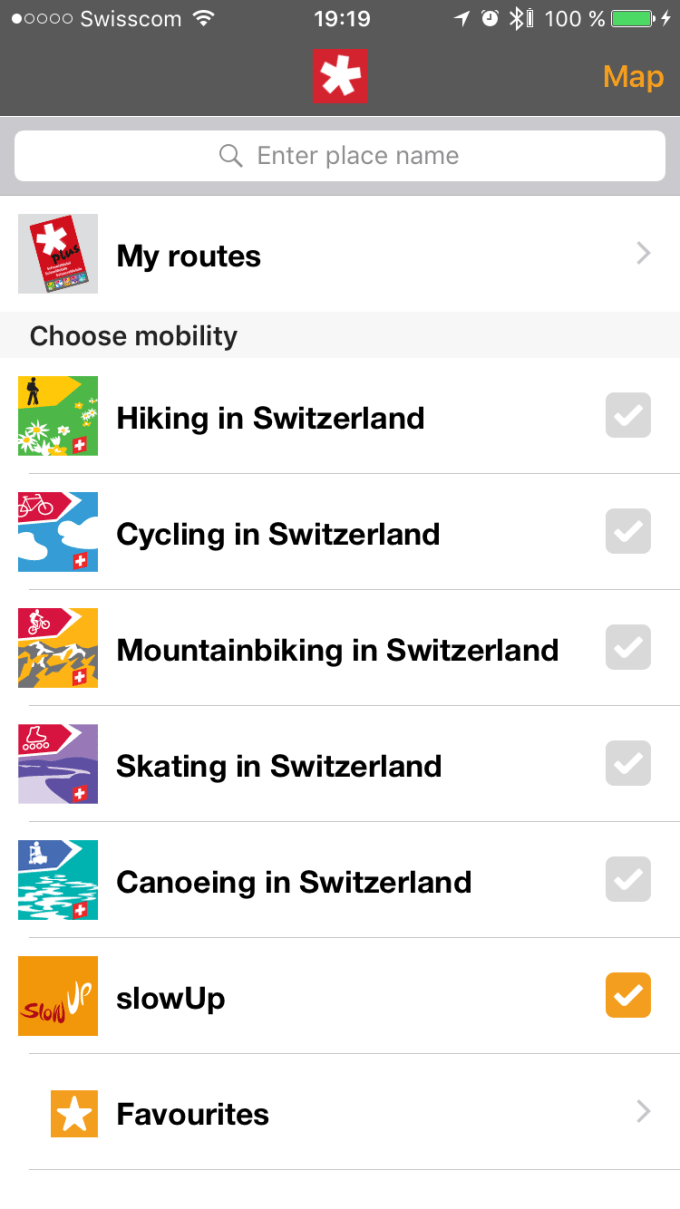Tap the Favourites star icon

pos(74,1113)
